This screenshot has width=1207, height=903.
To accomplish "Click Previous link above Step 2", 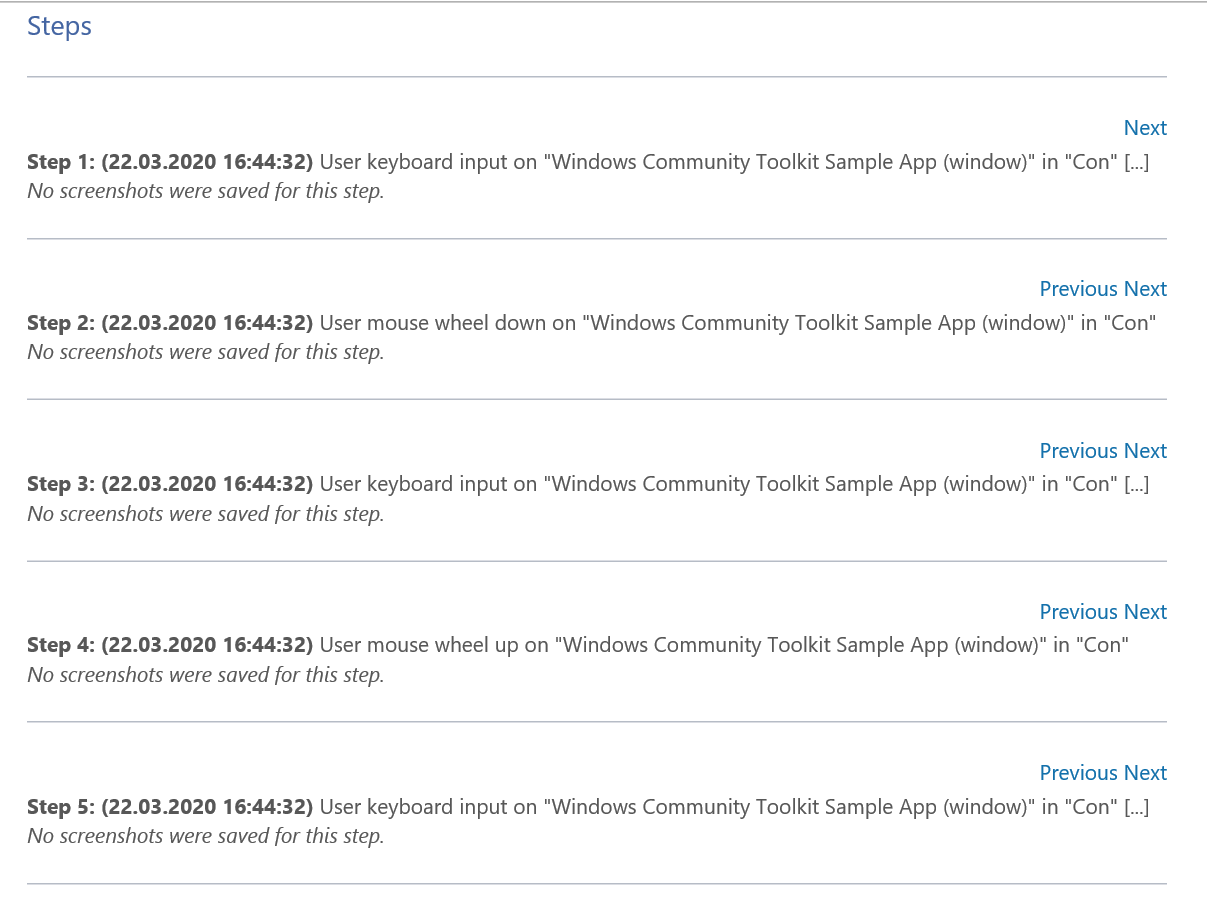I will point(1080,289).
